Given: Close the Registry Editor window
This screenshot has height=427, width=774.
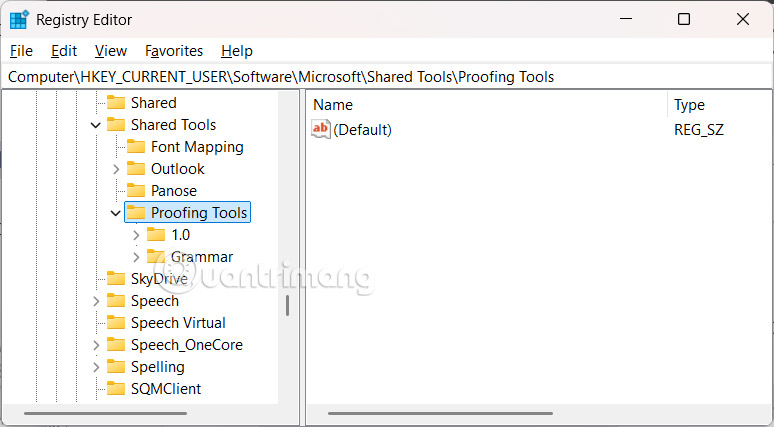Looking at the screenshot, I should 743,19.
